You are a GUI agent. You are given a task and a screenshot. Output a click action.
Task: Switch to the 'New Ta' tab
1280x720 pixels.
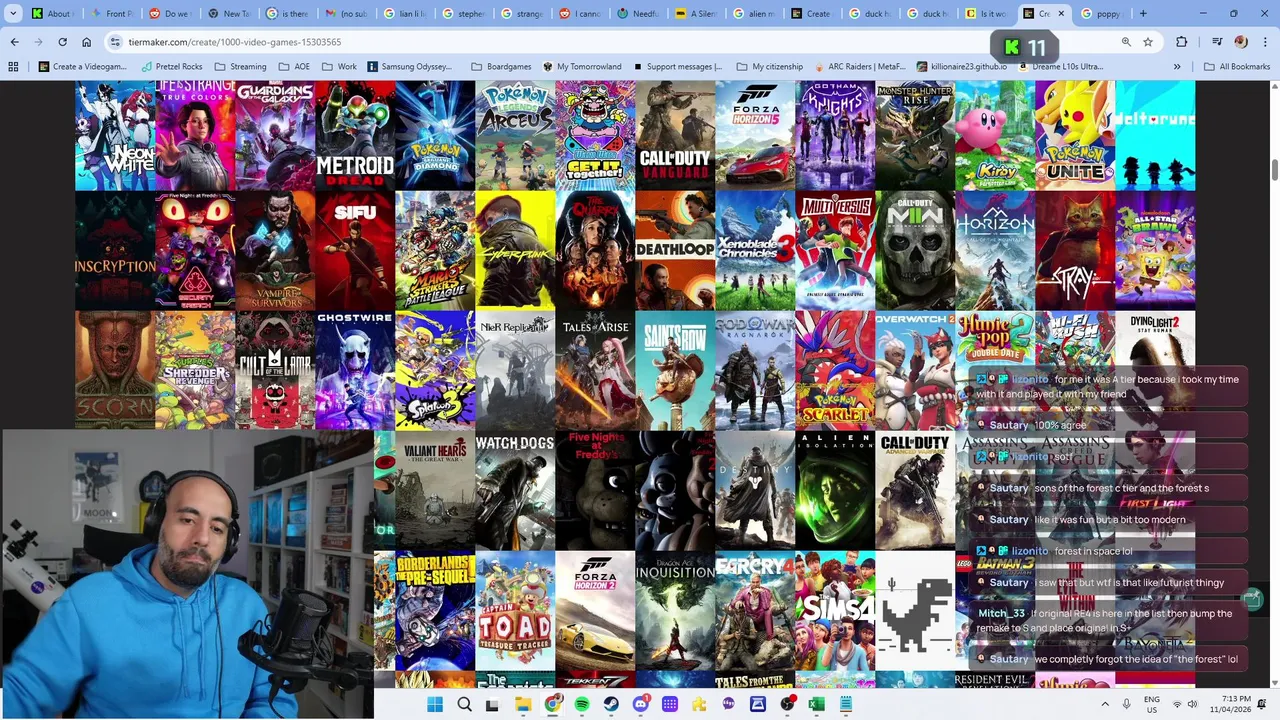[x=227, y=14]
